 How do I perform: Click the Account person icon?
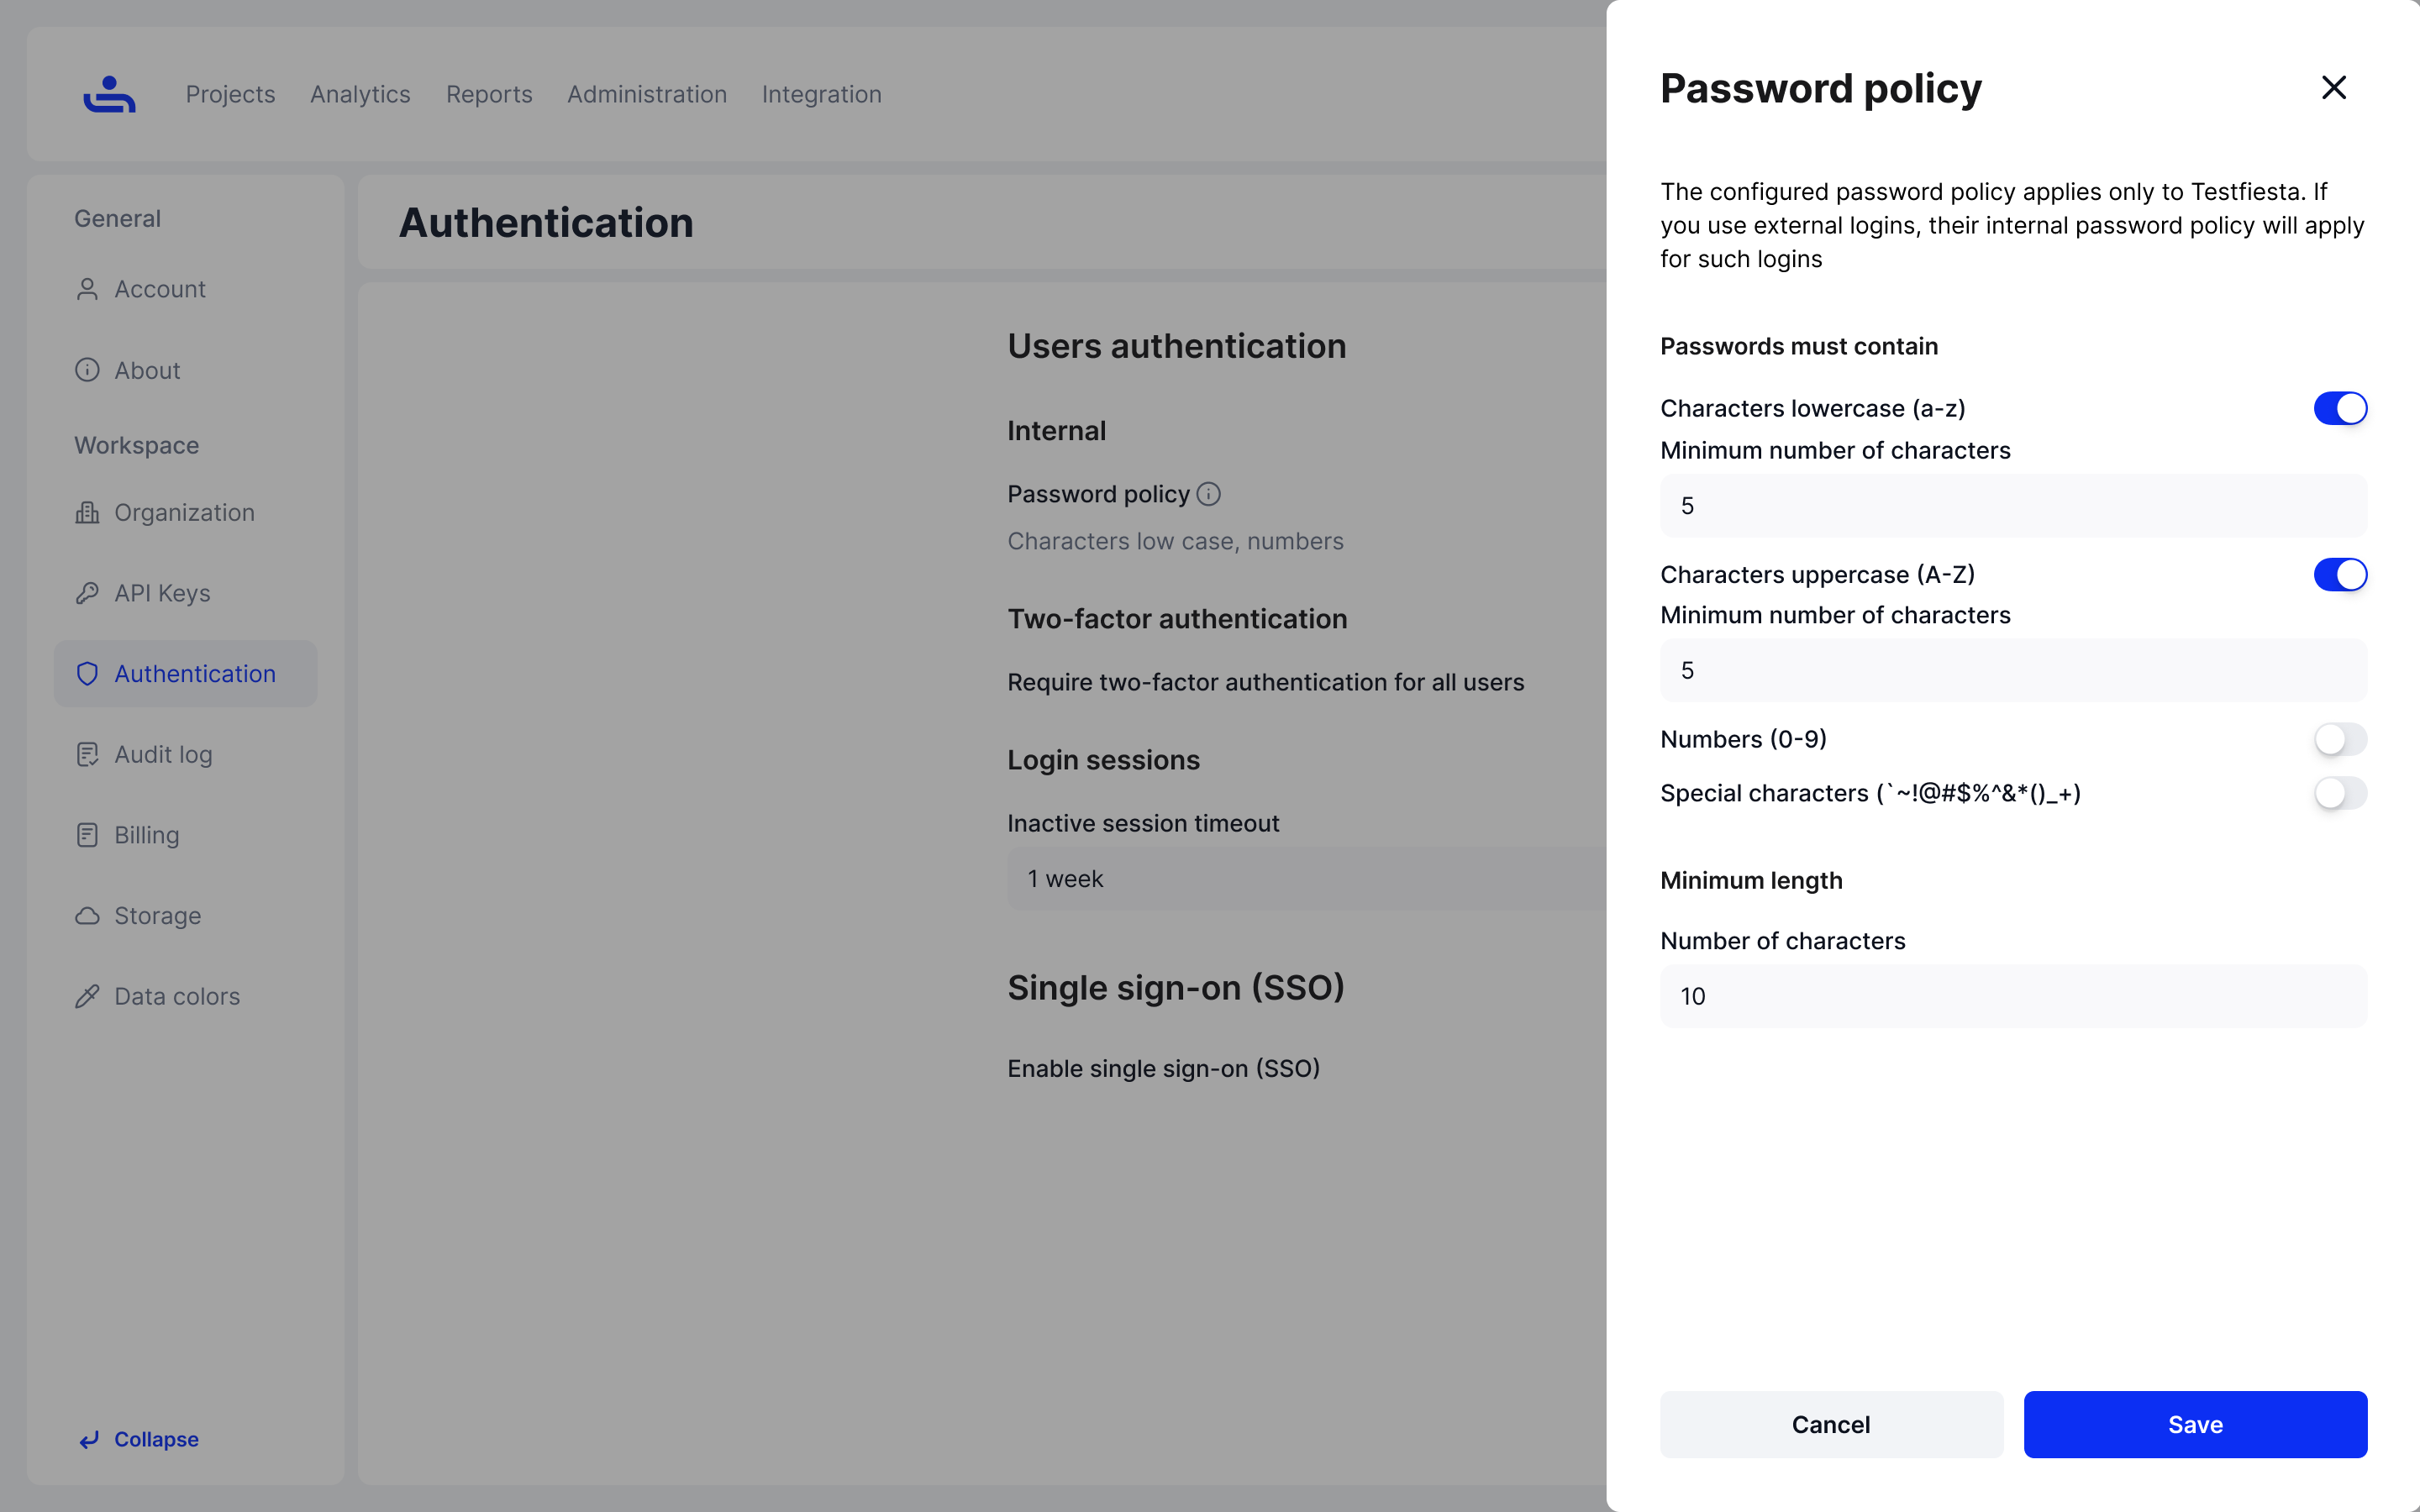point(87,289)
